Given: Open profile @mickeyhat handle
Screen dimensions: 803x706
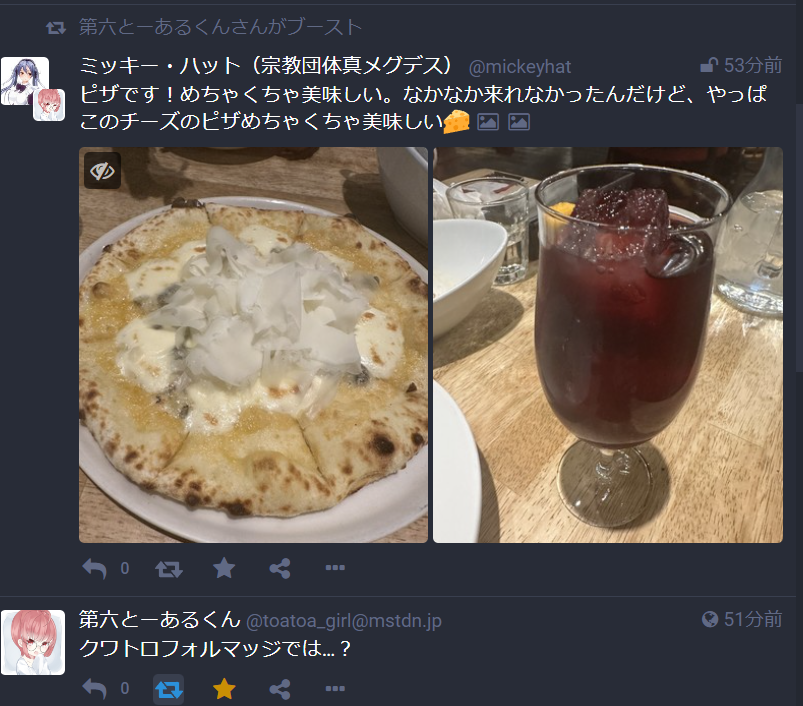Looking at the screenshot, I should click(520, 67).
